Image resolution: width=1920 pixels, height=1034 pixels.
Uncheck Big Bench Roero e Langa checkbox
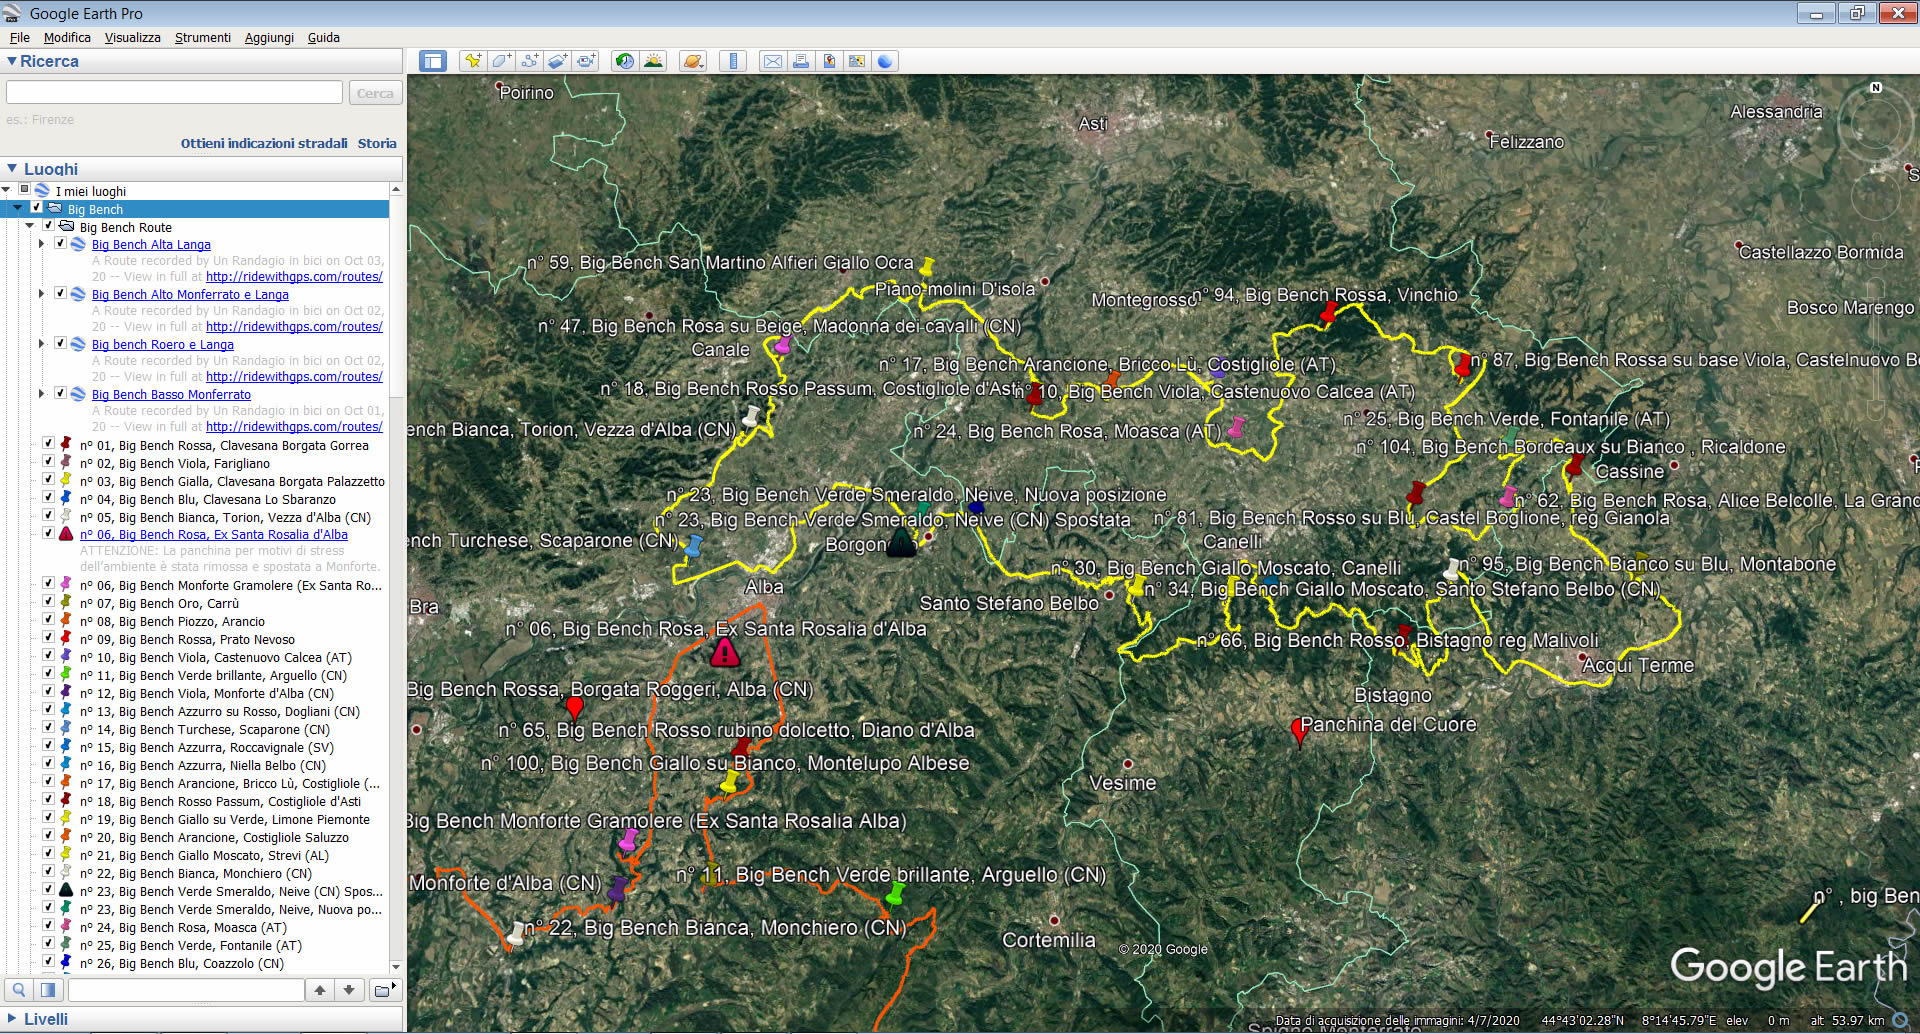[x=60, y=343]
